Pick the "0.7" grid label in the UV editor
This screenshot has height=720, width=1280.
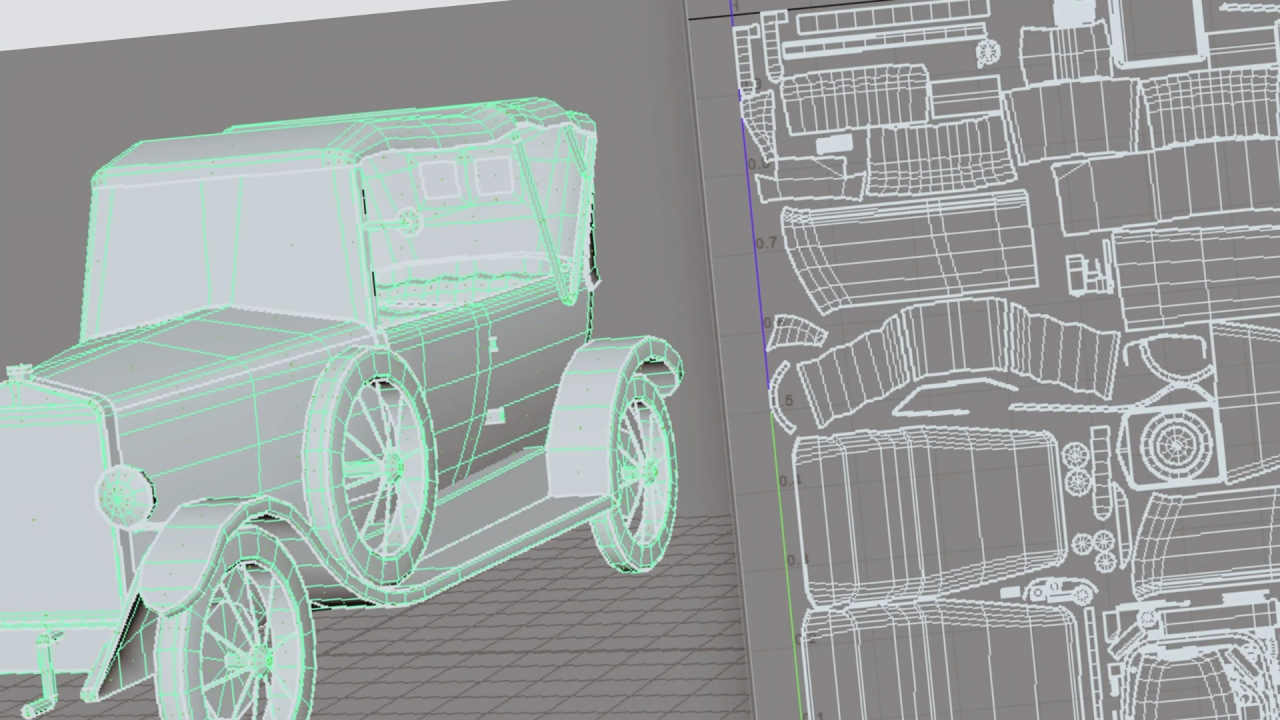[768, 243]
